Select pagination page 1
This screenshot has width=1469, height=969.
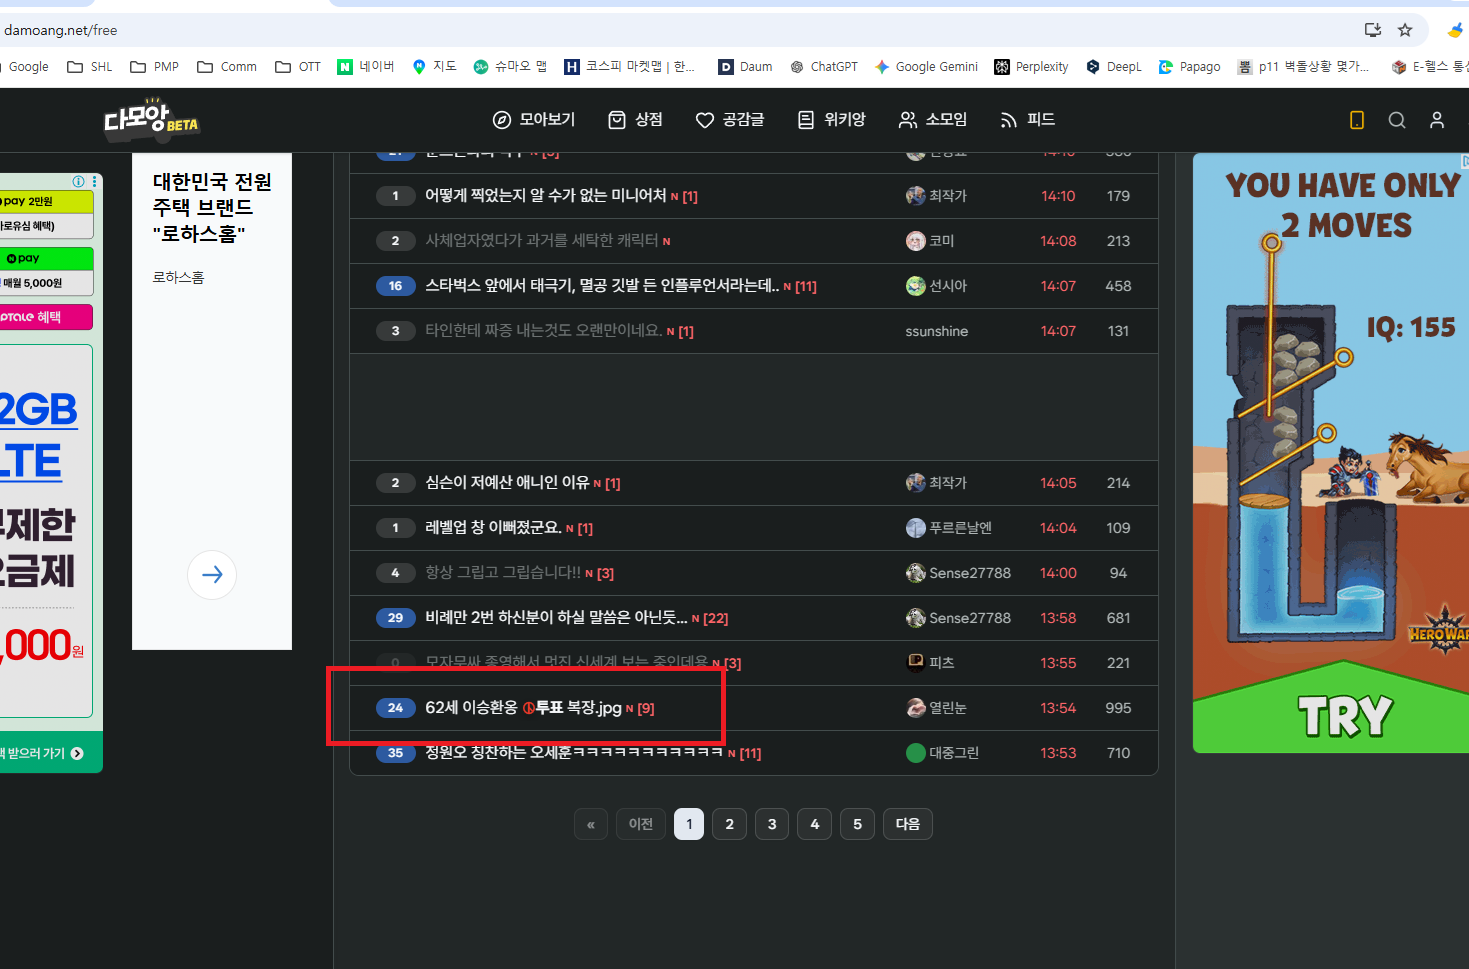pos(689,824)
